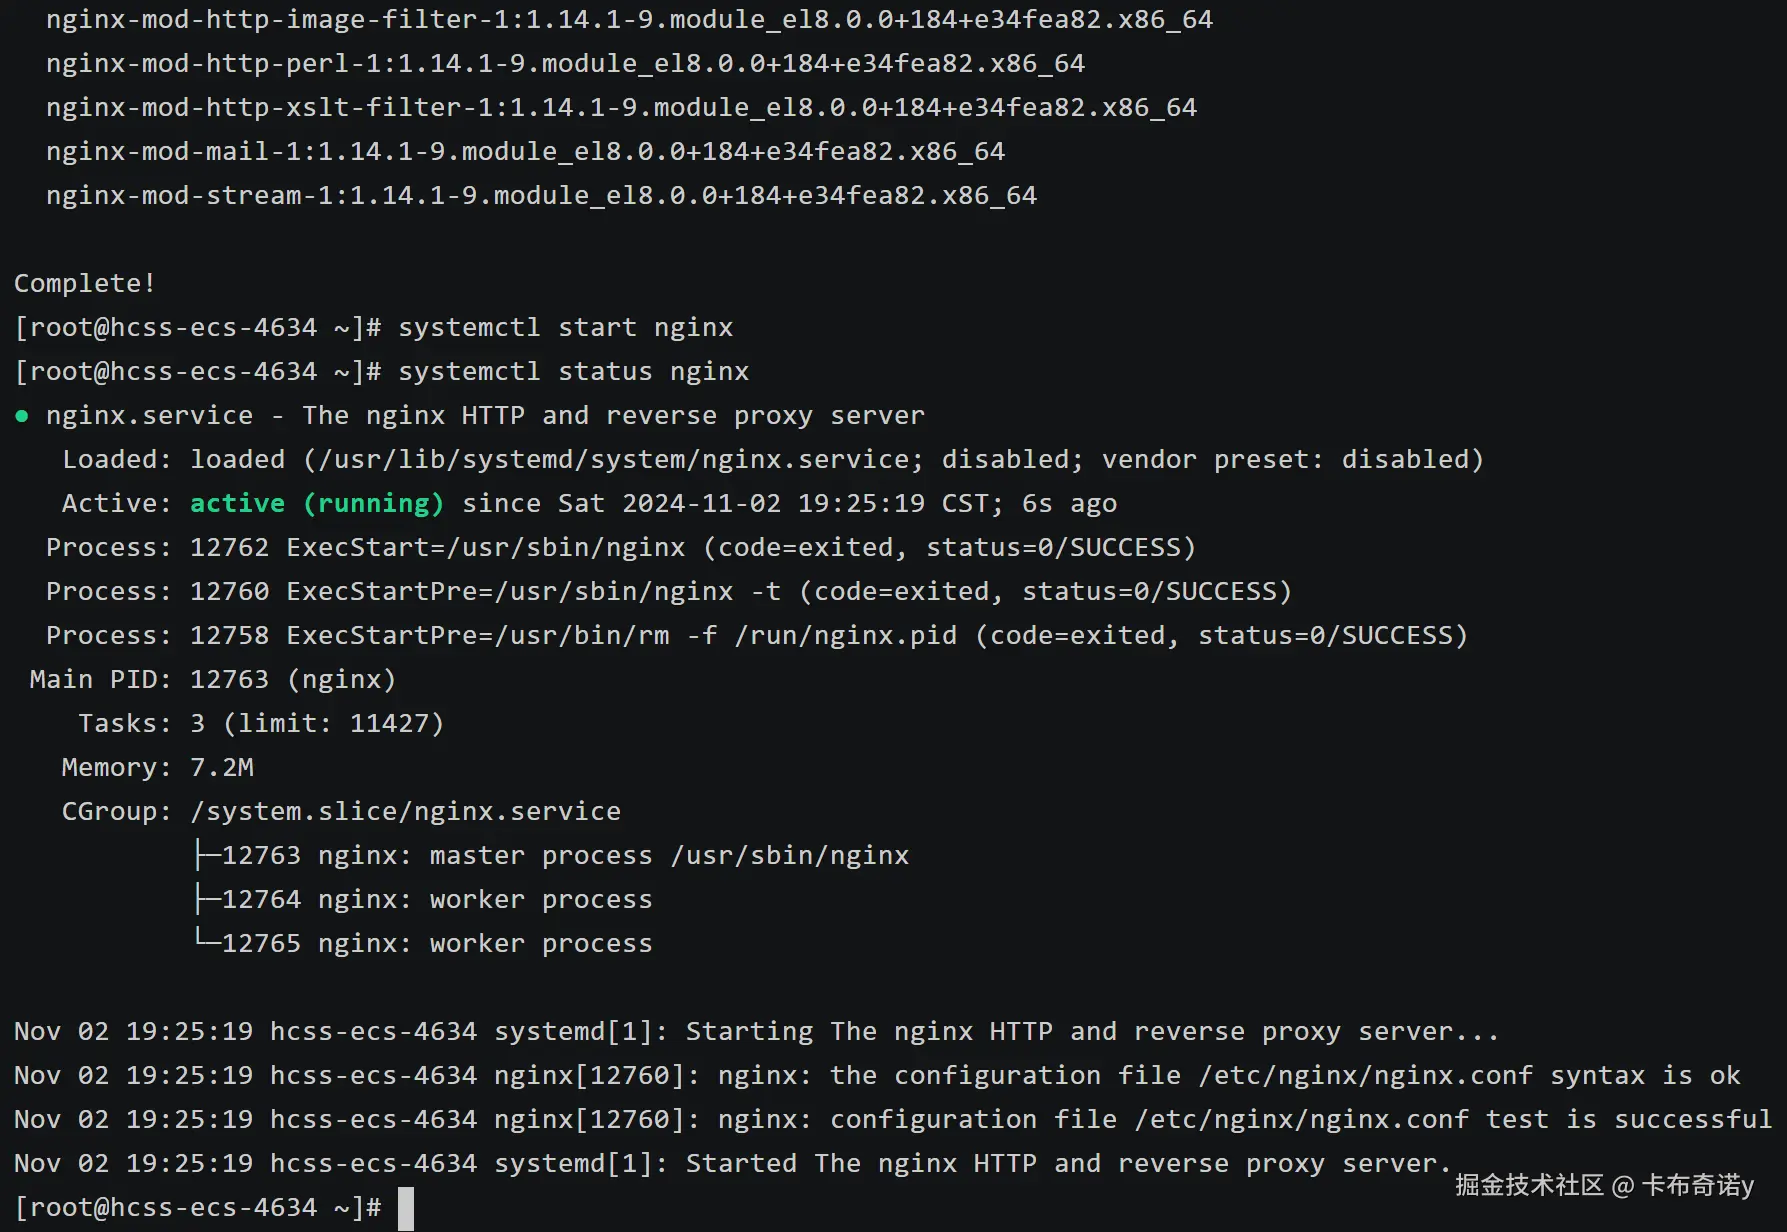Click the nginx-mod-stream package line
1787x1232 pixels.
click(x=540, y=195)
